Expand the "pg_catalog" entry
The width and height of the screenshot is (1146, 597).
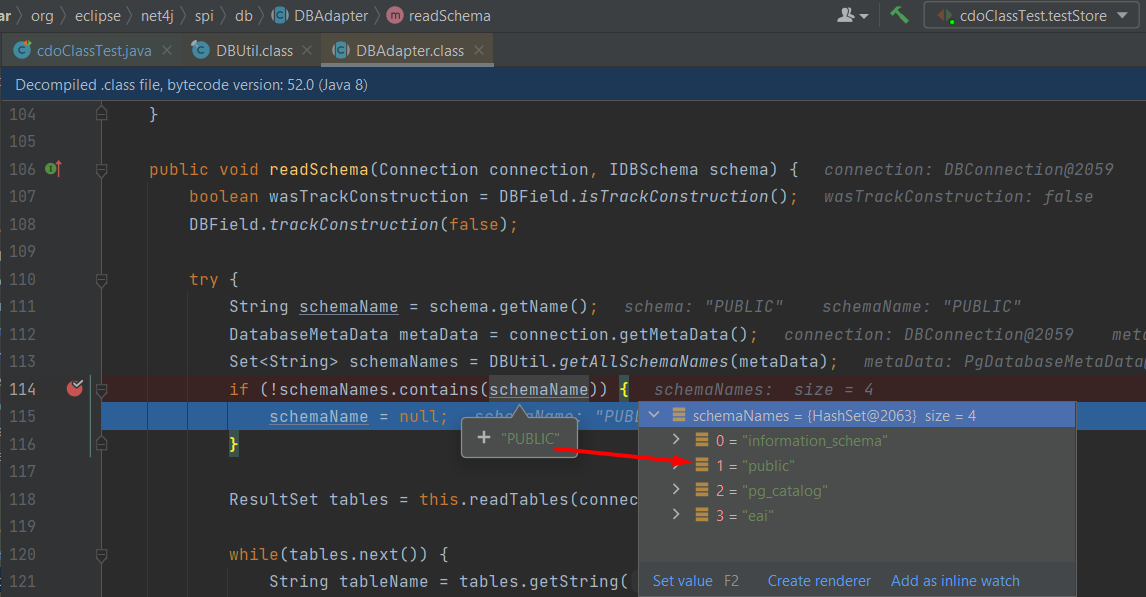(x=677, y=490)
